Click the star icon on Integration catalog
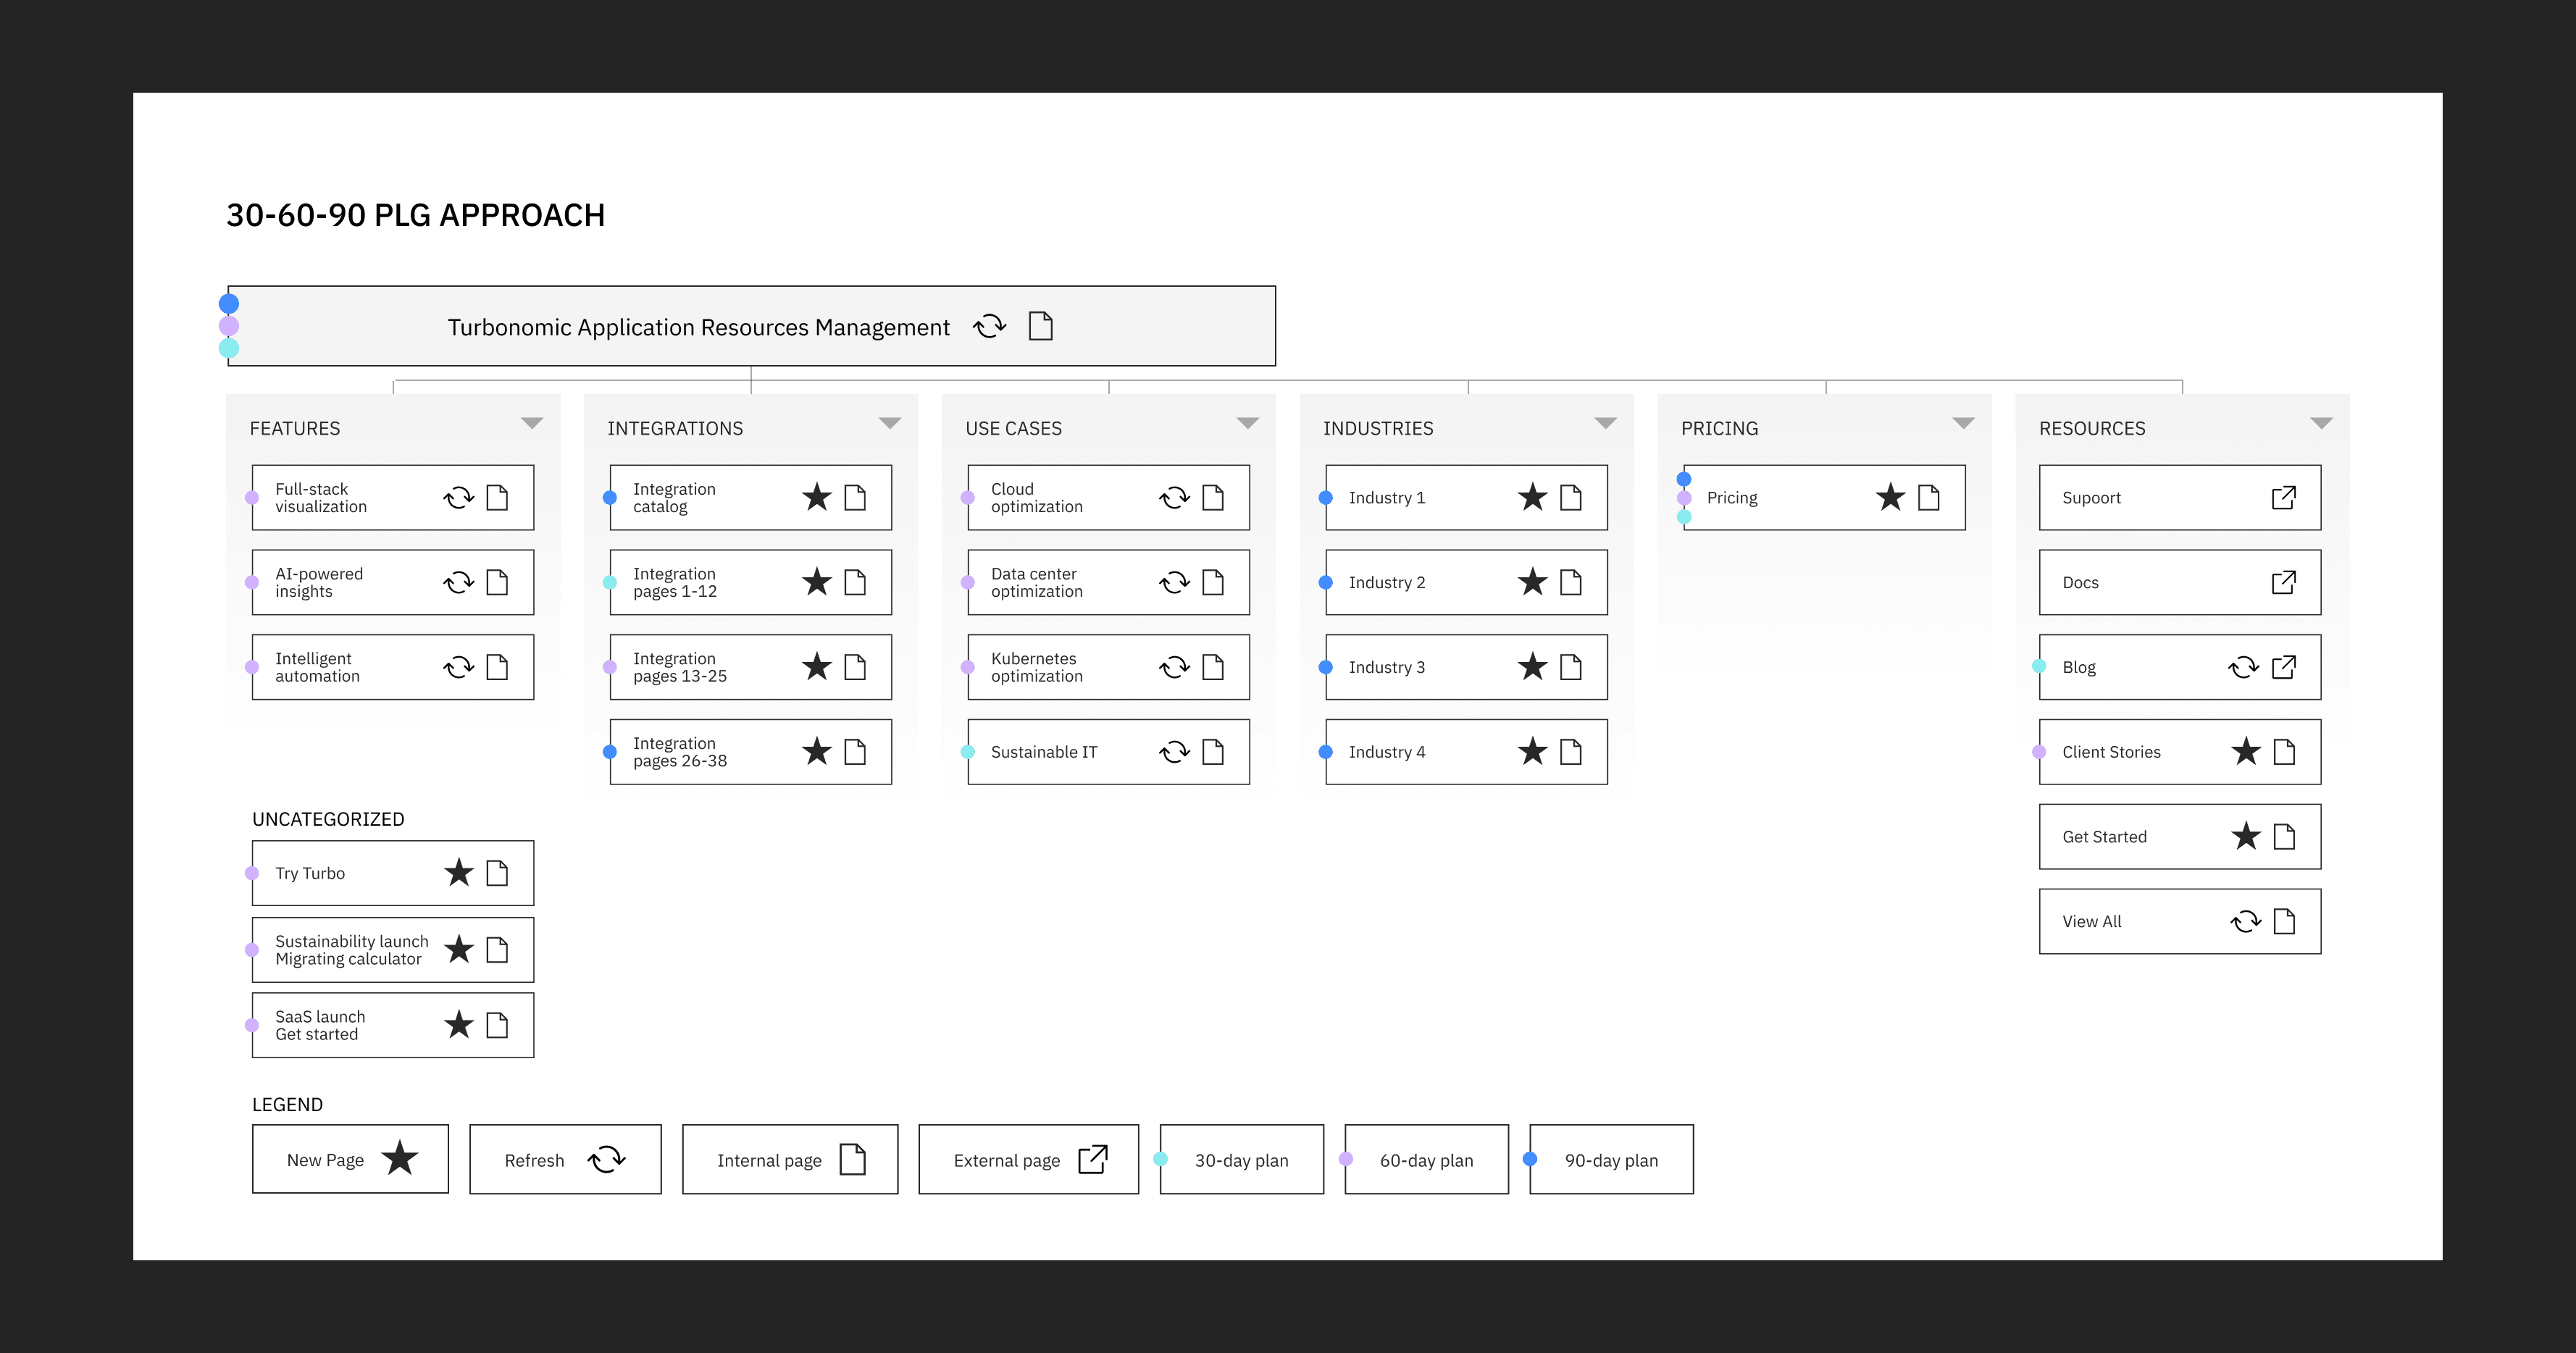 click(x=816, y=497)
